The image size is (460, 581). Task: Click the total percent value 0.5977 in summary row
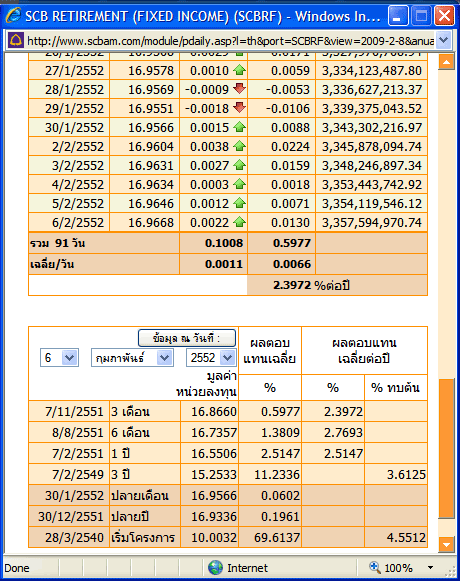tap(292, 243)
